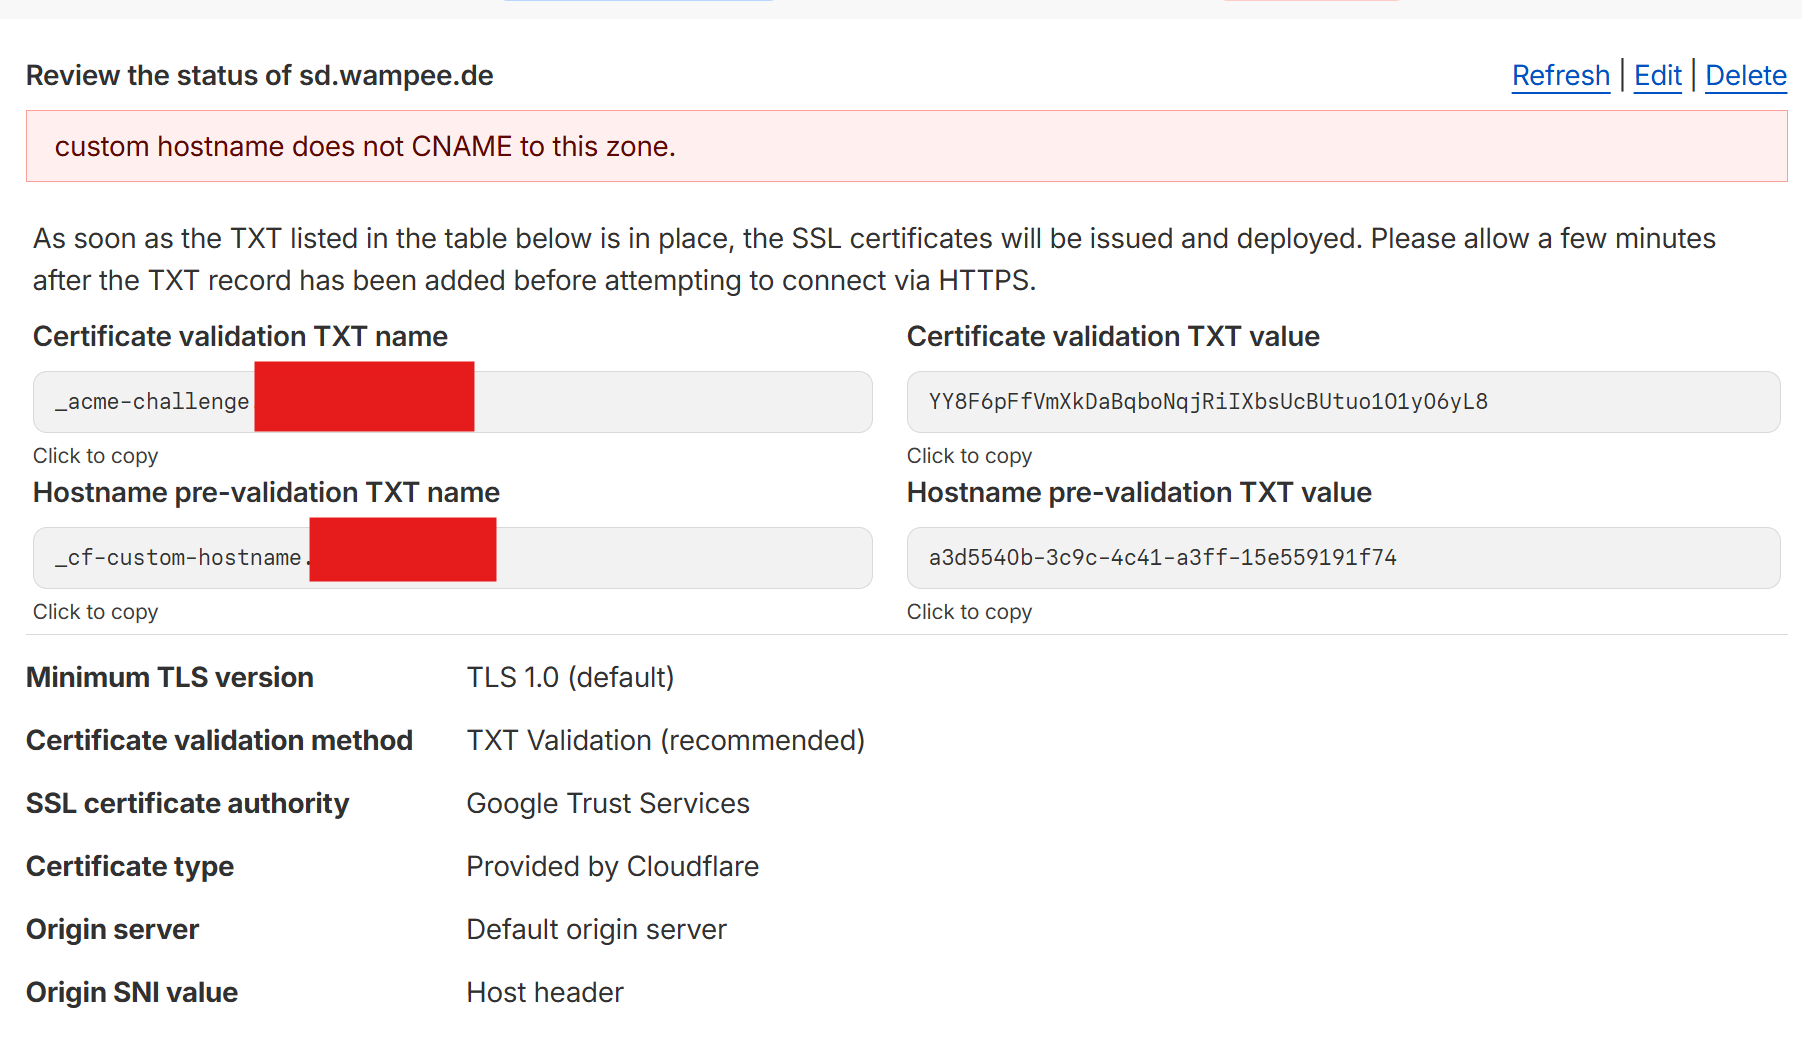Copy the pre-validation value a3d5540b field
This screenshot has height=1060, width=1802.
(x=1342, y=558)
